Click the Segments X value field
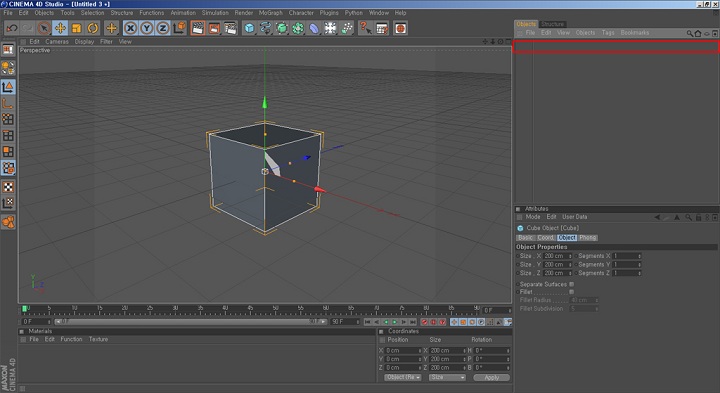 [x=627, y=256]
